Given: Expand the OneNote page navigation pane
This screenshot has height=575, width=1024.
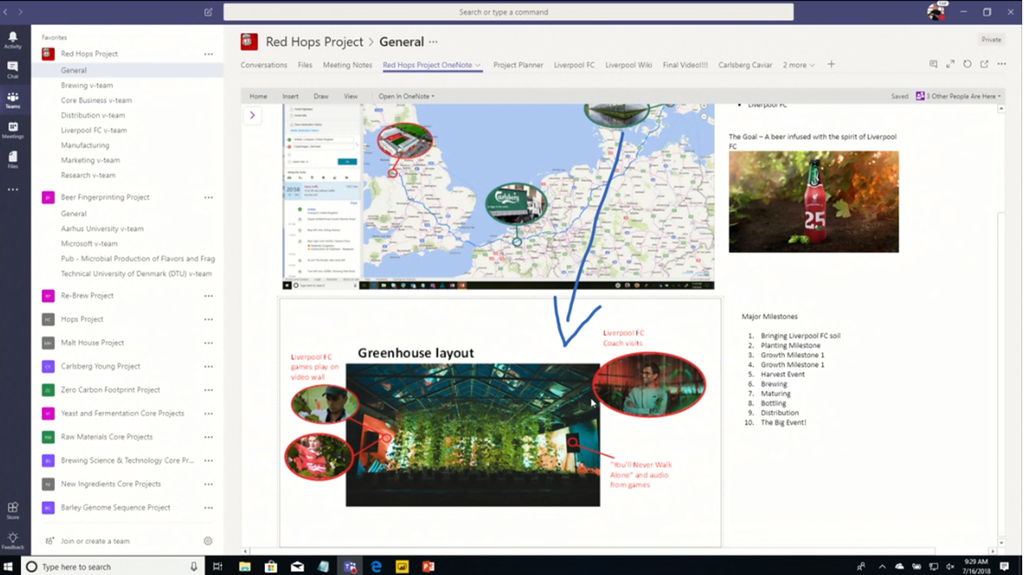Looking at the screenshot, I should [252, 115].
